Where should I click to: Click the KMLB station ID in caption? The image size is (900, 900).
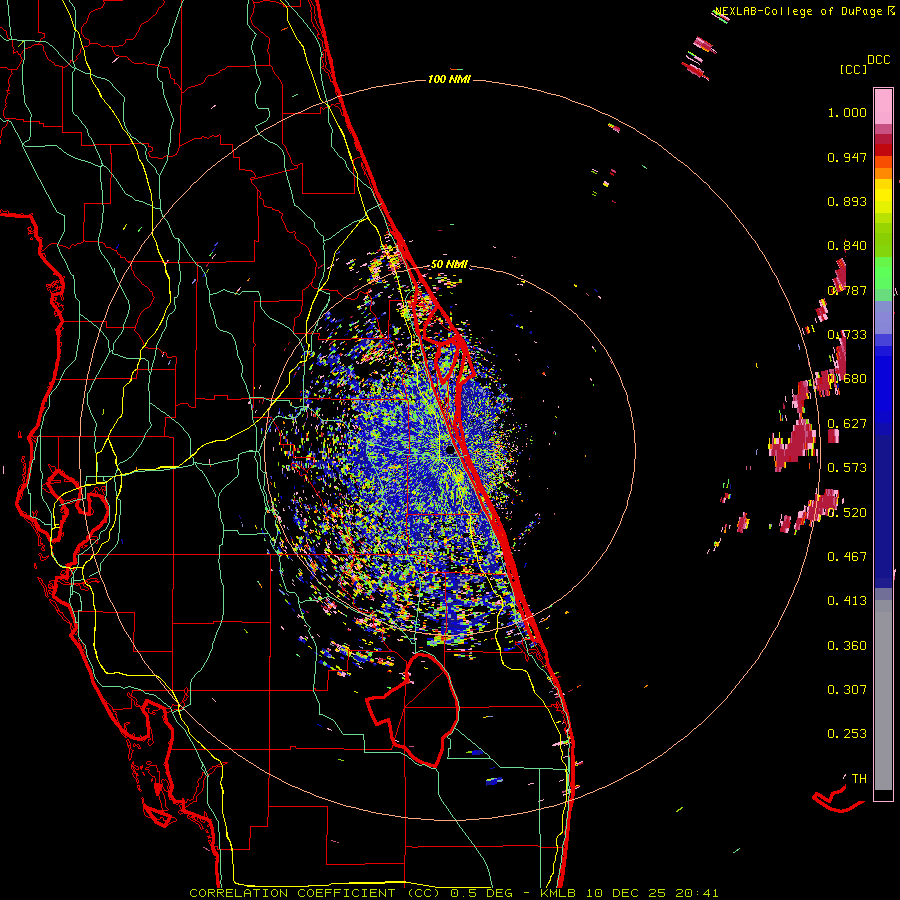click(x=560, y=893)
